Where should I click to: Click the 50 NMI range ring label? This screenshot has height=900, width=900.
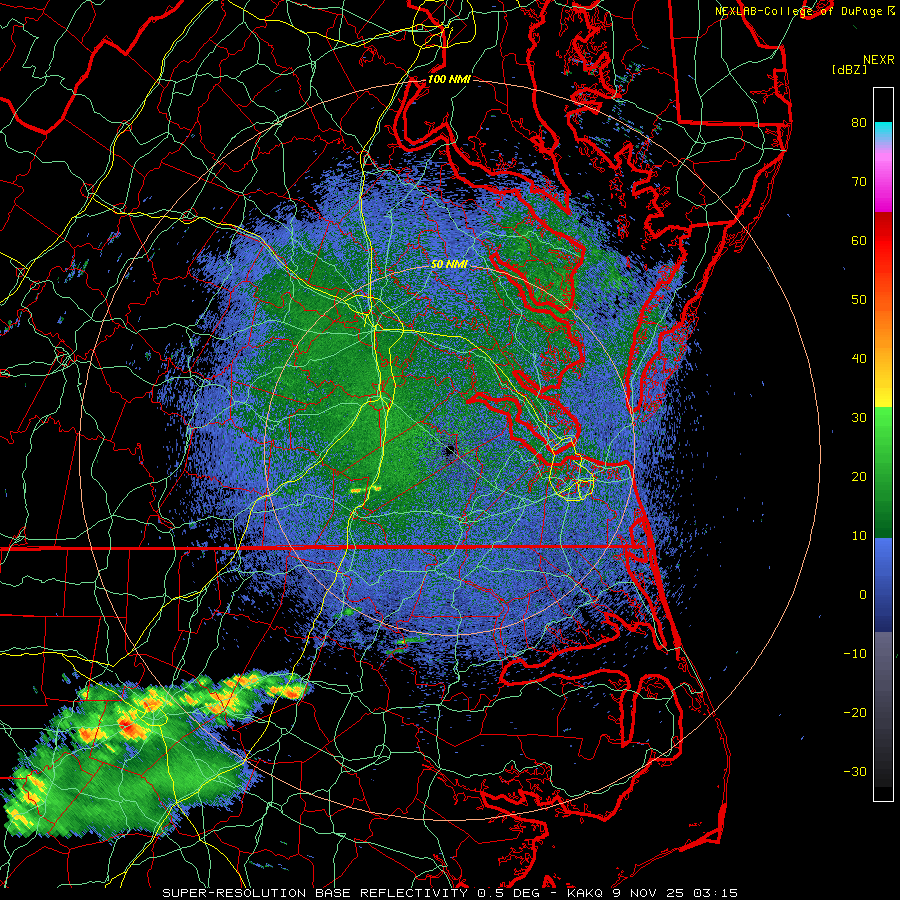449,264
